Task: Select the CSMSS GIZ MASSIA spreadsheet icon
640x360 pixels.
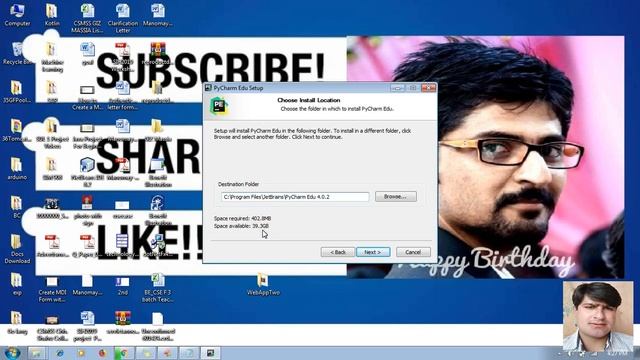Action: [87, 18]
